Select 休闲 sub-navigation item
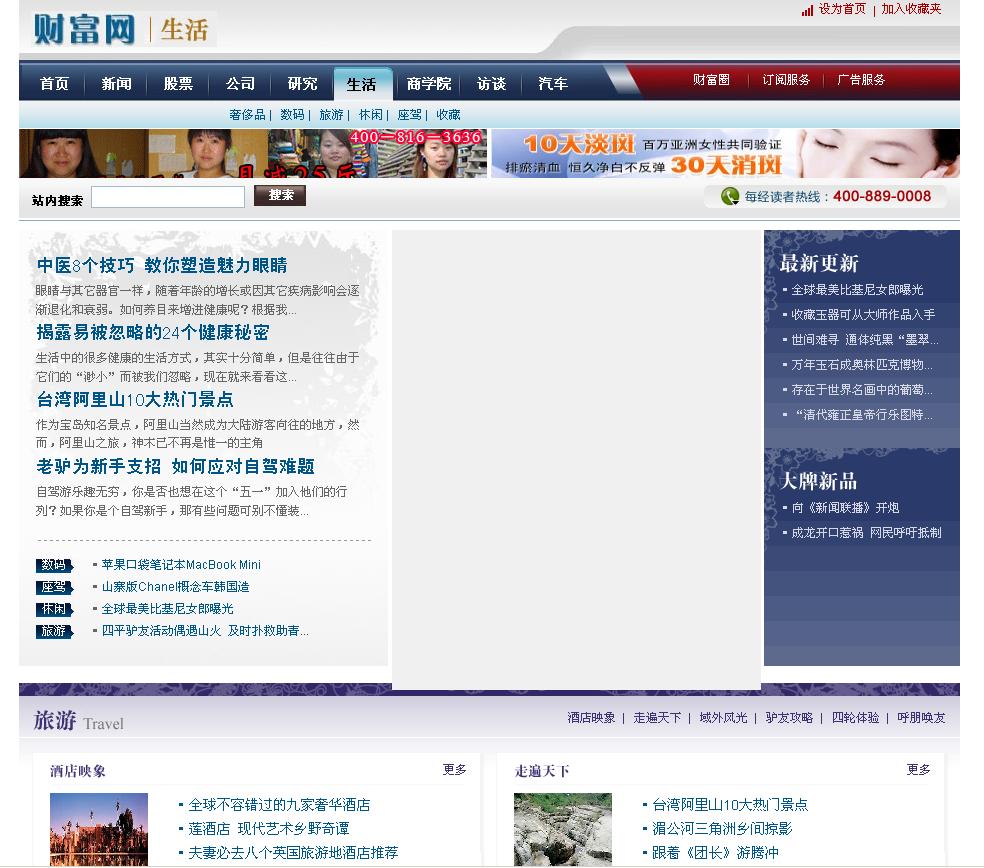 click(370, 115)
